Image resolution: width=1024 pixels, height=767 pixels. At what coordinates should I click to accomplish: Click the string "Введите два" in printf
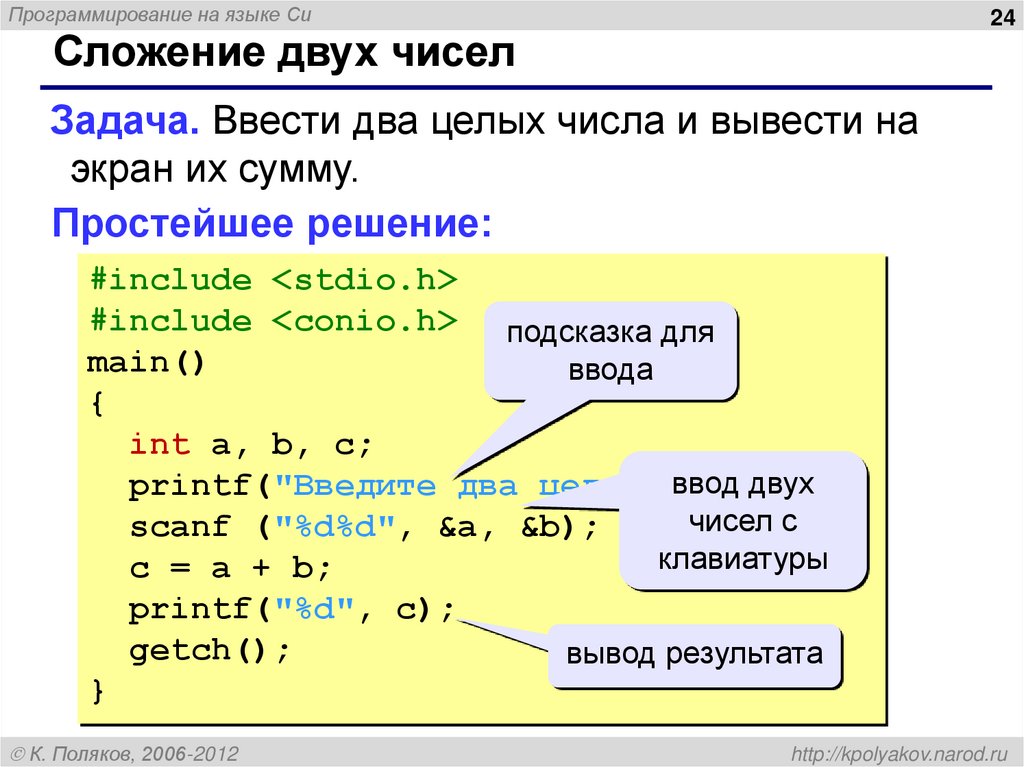(x=396, y=486)
